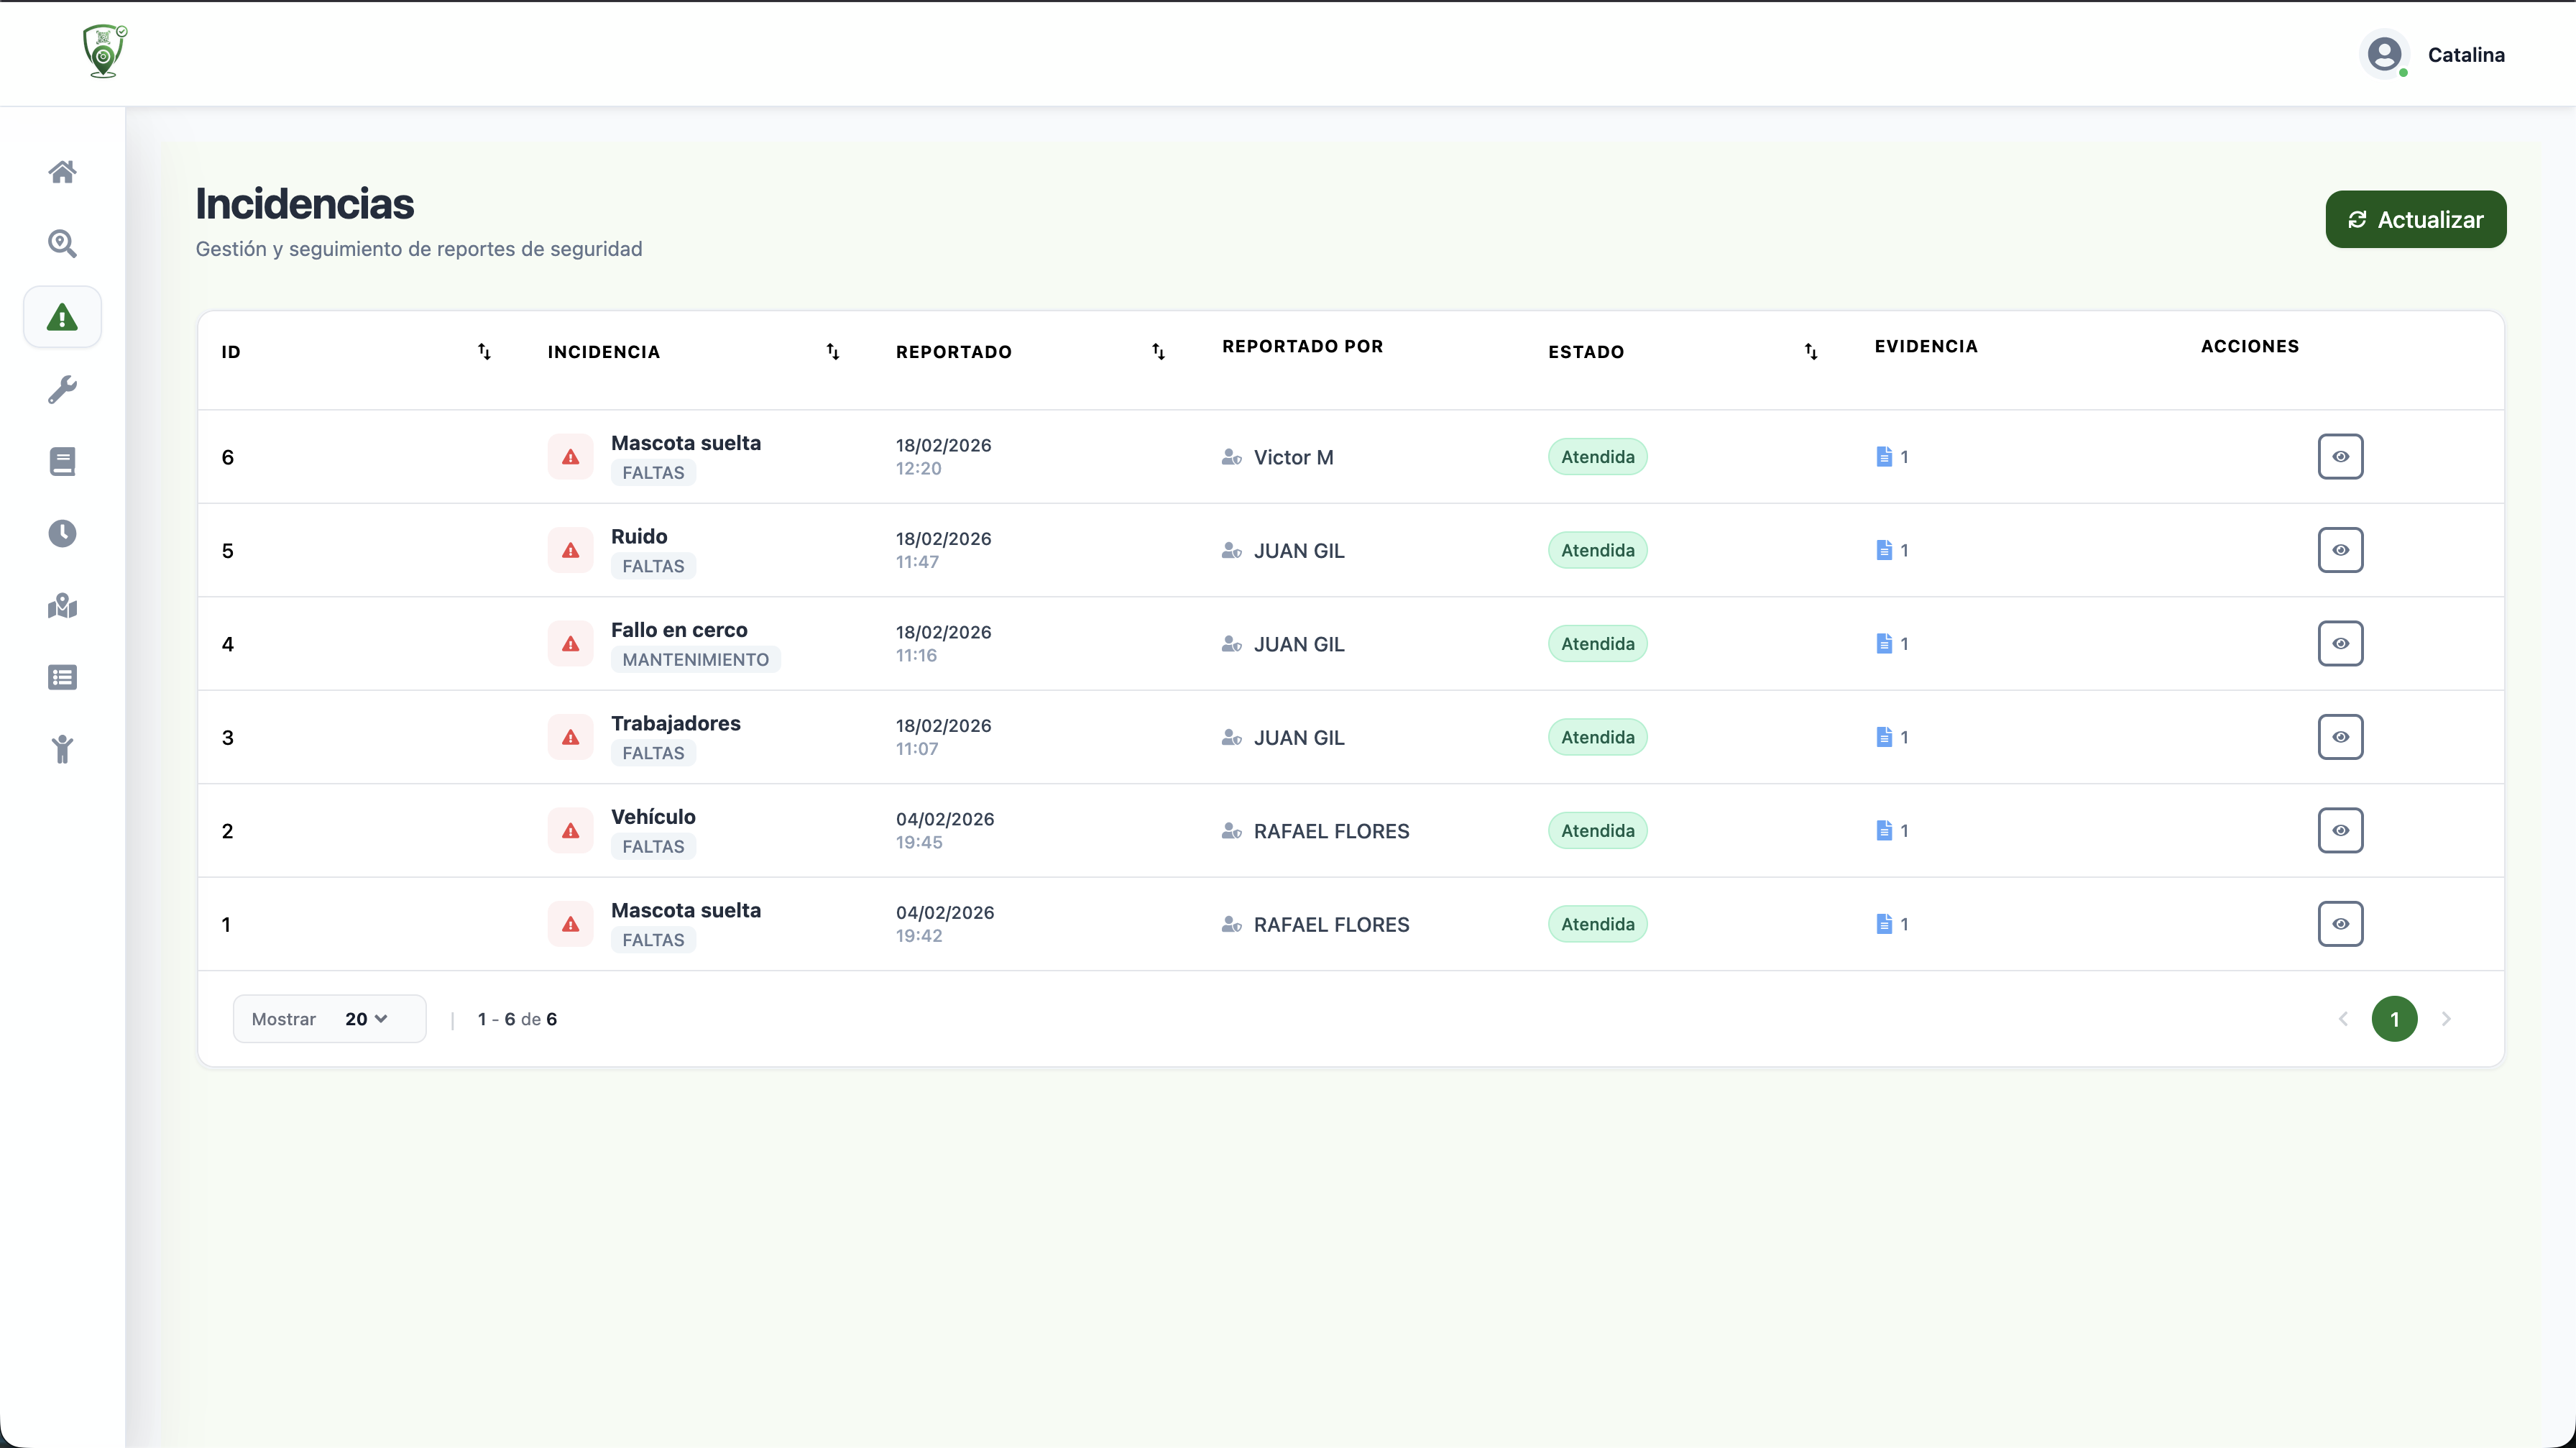Open the active Incidencias warning sidebar item
The height and width of the screenshot is (1448, 2576).
tap(62, 317)
